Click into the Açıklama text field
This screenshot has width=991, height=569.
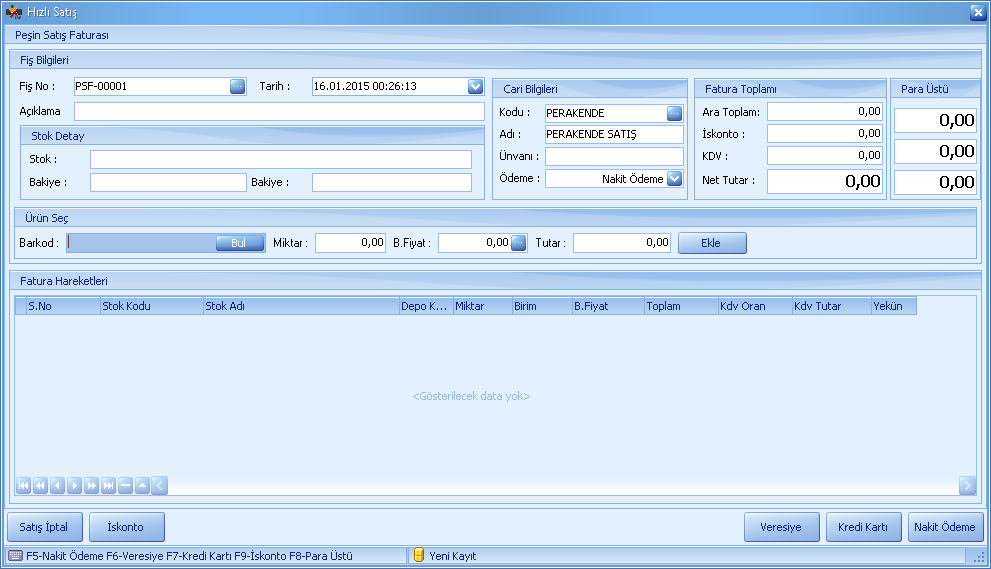[x=279, y=111]
